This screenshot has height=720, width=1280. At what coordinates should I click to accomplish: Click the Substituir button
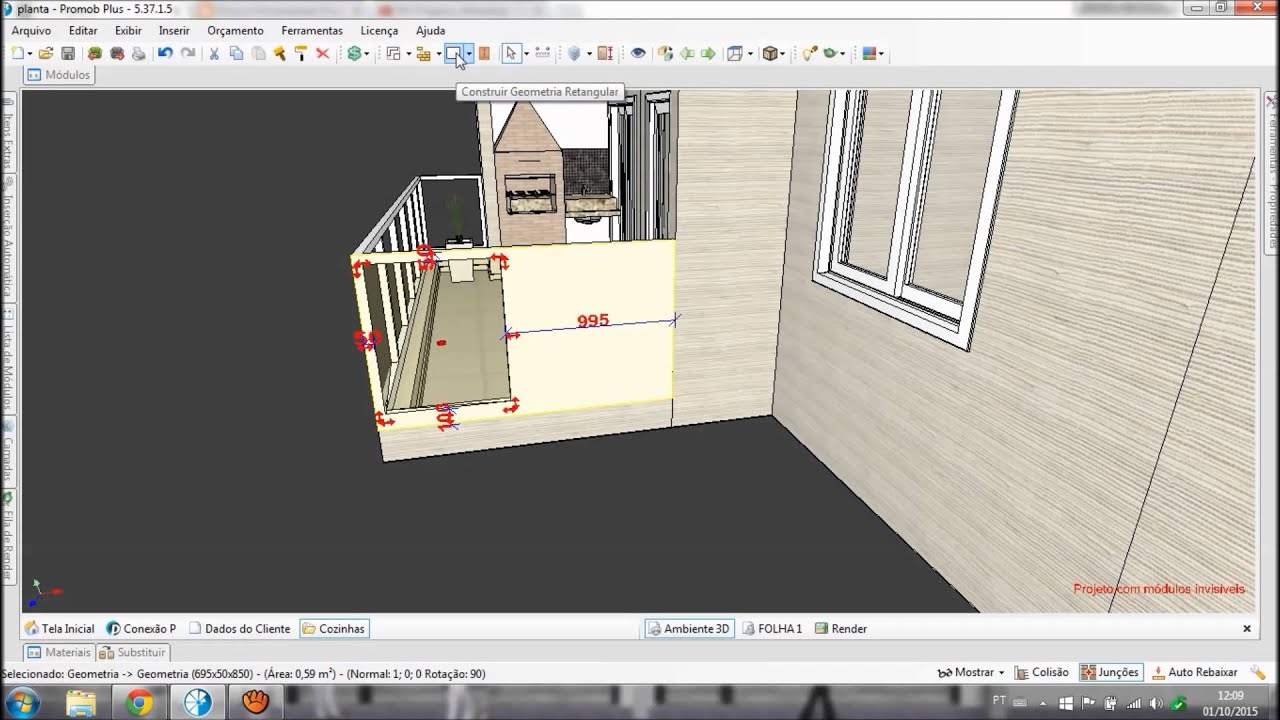[132, 652]
